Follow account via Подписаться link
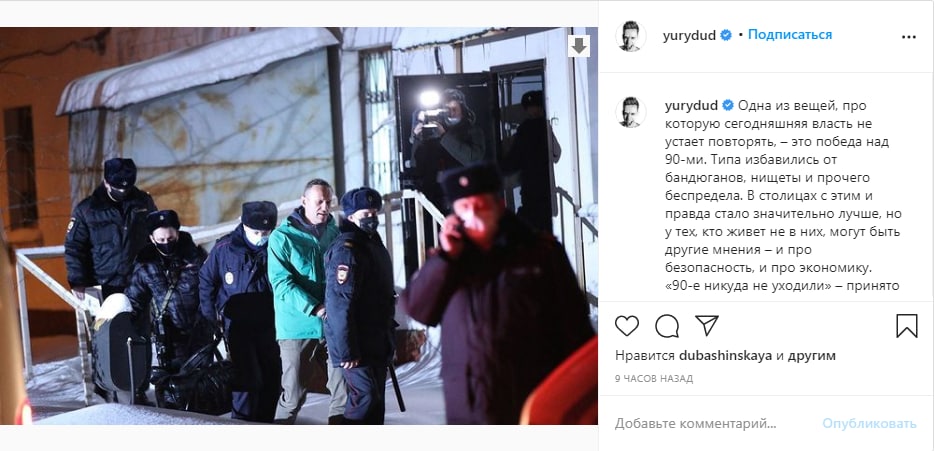This screenshot has height=451, width=934. click(789, 35)
